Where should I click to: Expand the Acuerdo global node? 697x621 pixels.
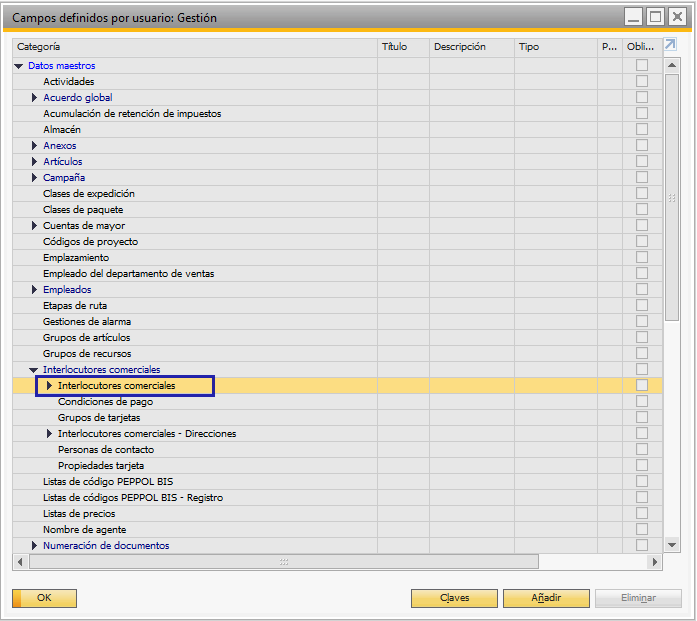(x=34, y=97)
